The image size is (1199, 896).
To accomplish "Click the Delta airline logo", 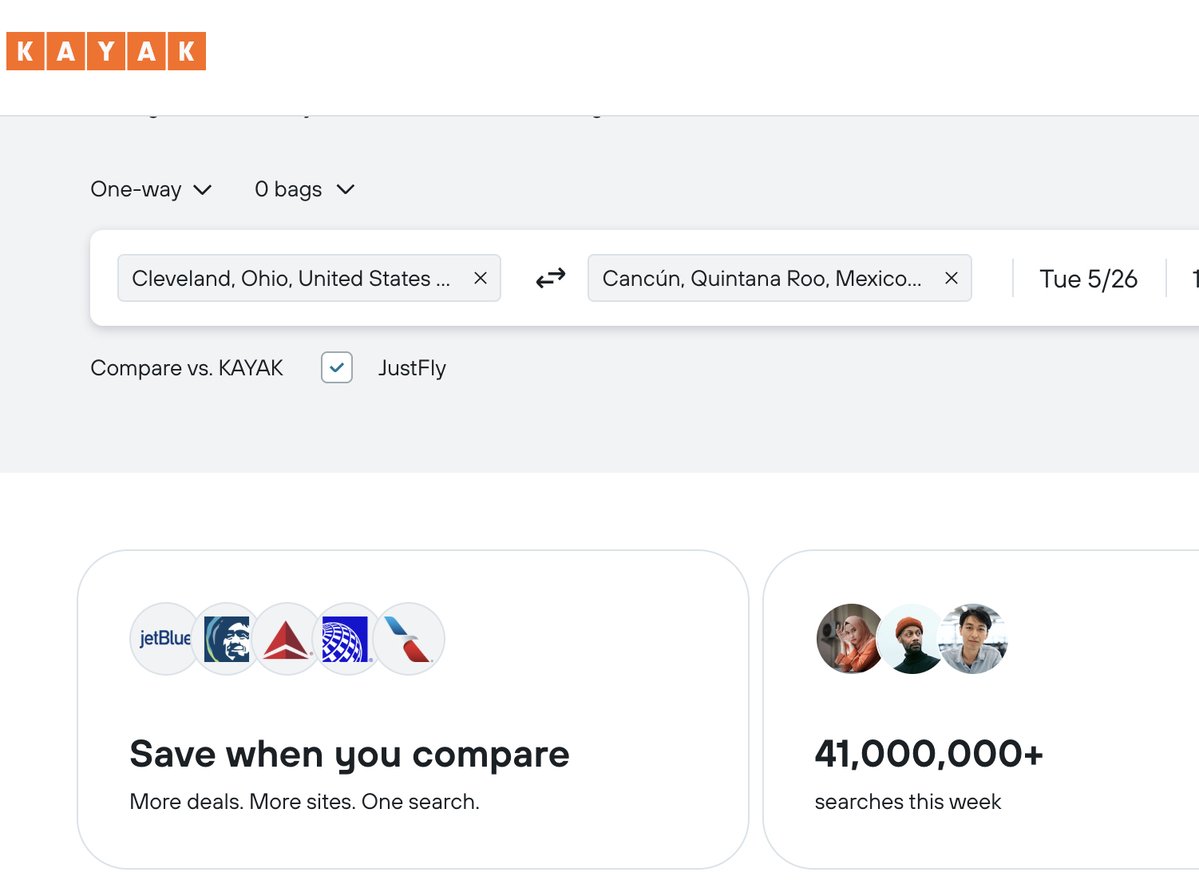I will (287, 638).
